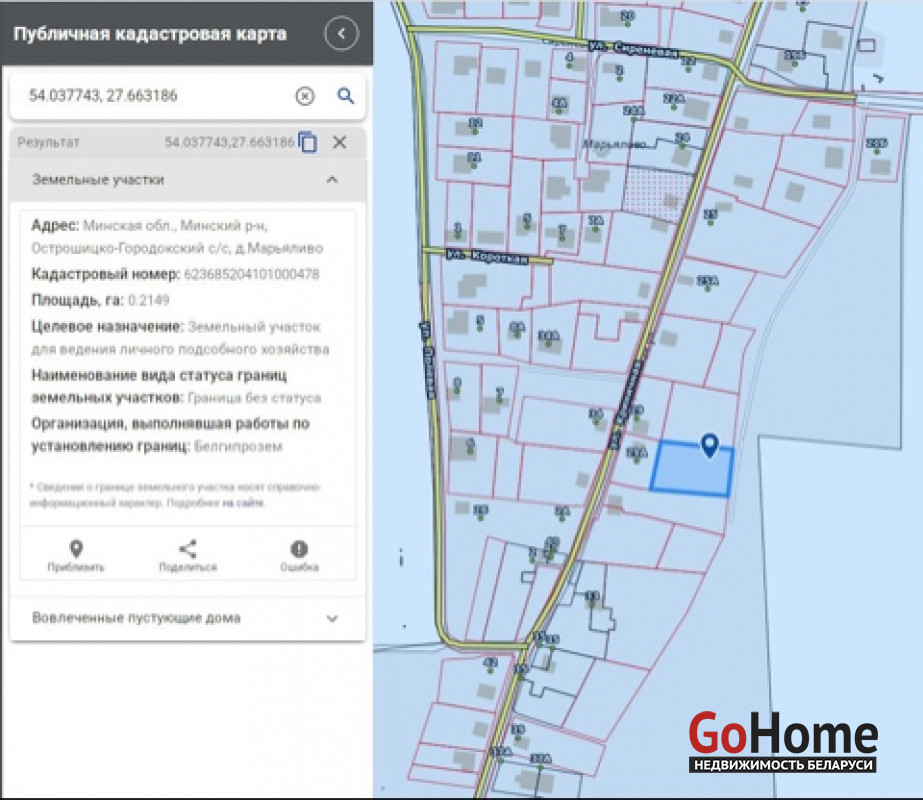Close the Результат panel

pyautogui.click(x=339, y=142)
